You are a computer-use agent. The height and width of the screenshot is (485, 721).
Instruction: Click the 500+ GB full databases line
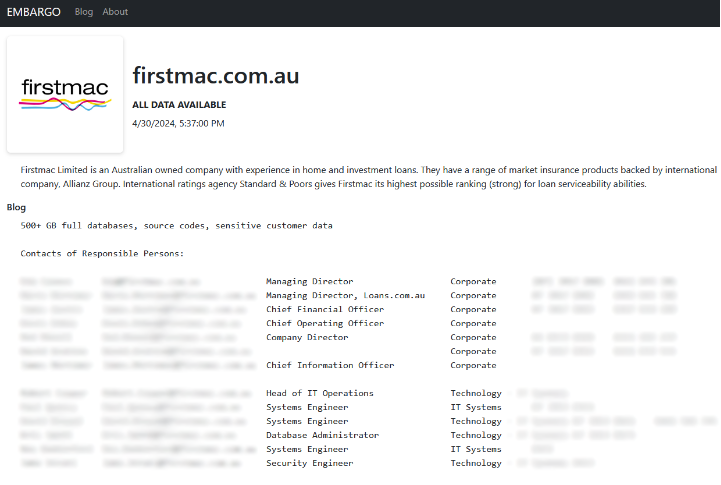[176, 226]
